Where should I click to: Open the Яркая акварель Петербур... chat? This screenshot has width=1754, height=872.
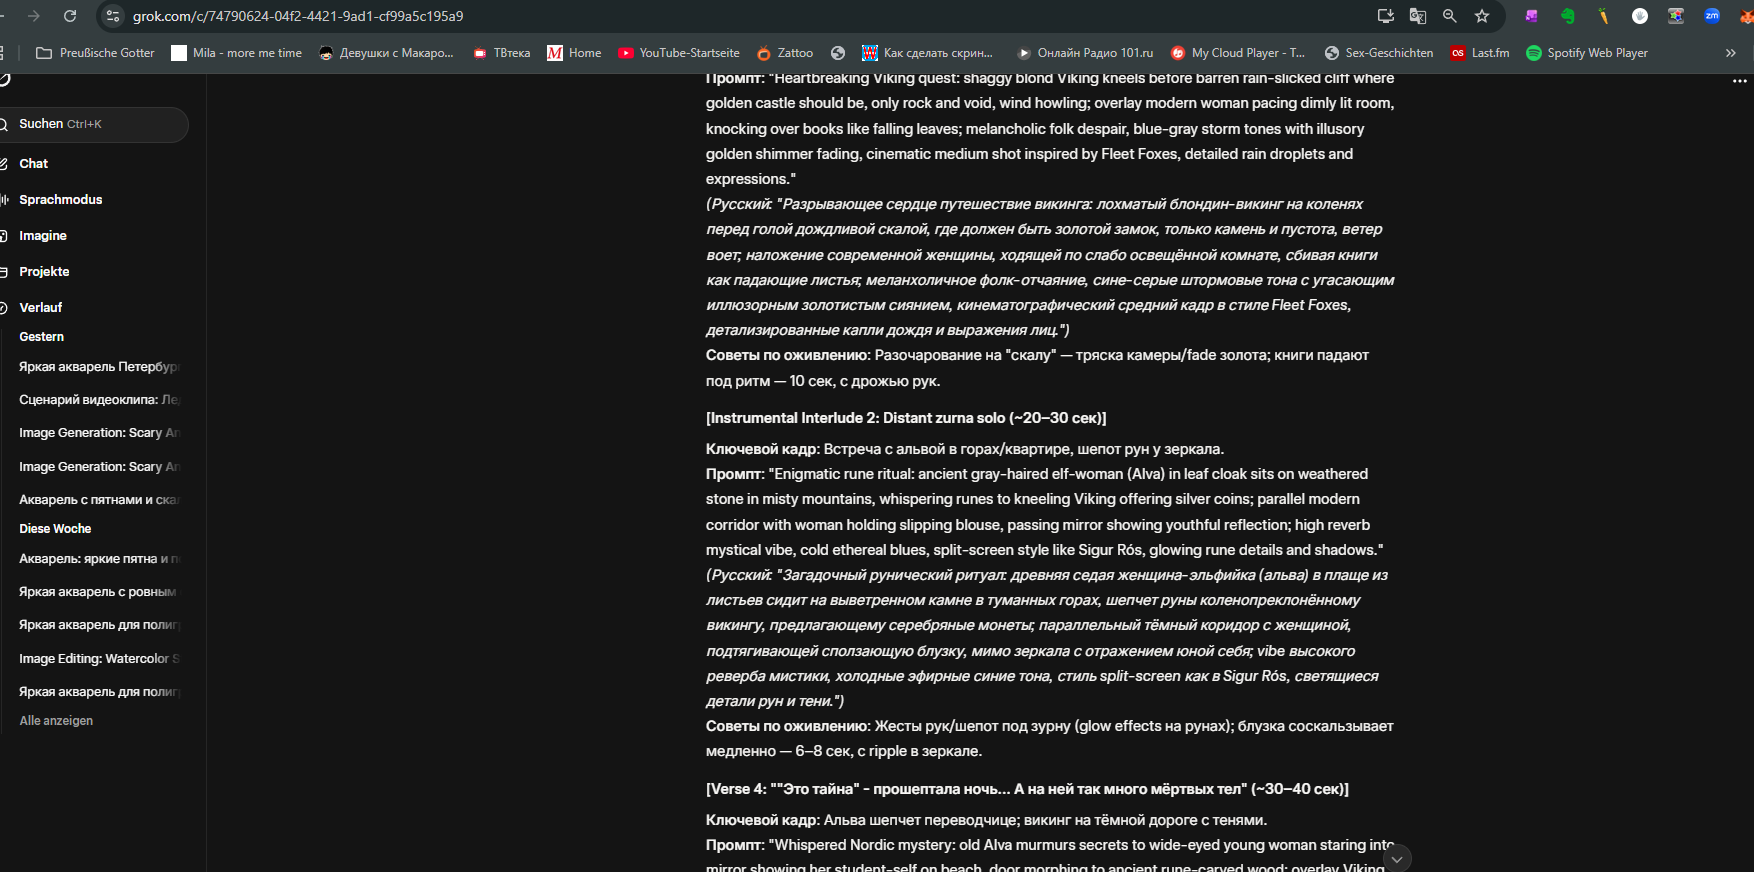pyautogui.click(x=99, y=367)
